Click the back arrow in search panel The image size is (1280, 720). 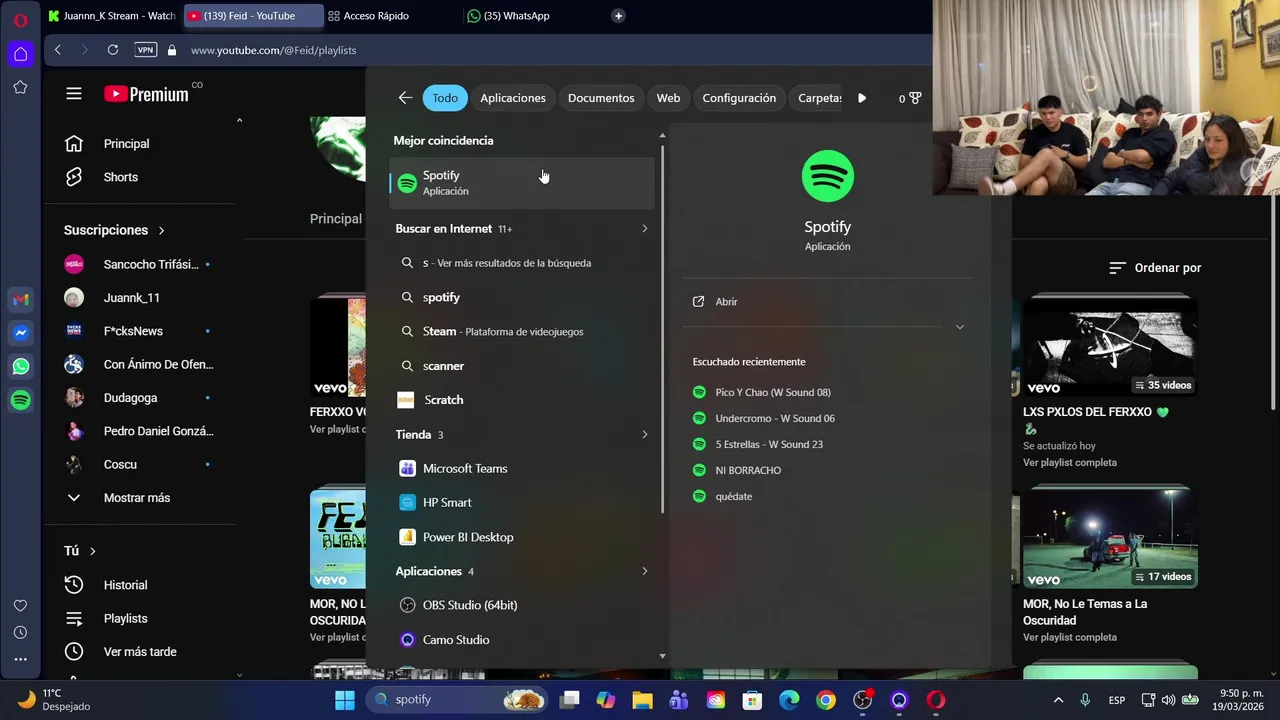point(405,98)
